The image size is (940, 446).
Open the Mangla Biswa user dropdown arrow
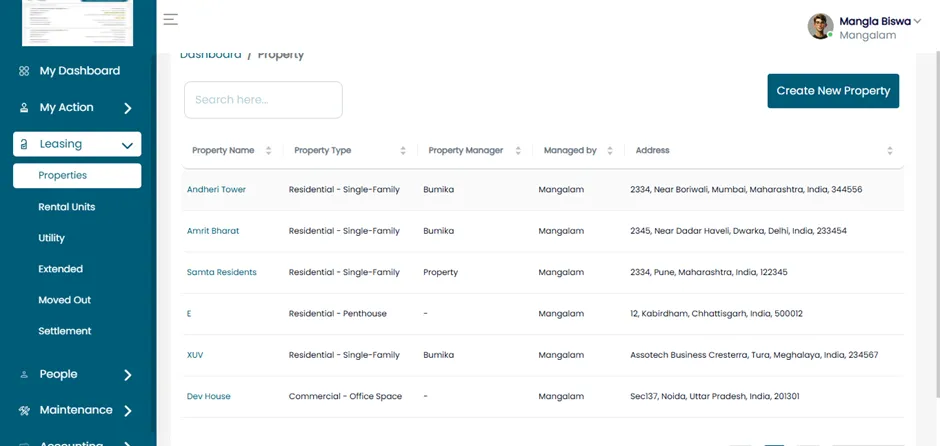point(917,21)
